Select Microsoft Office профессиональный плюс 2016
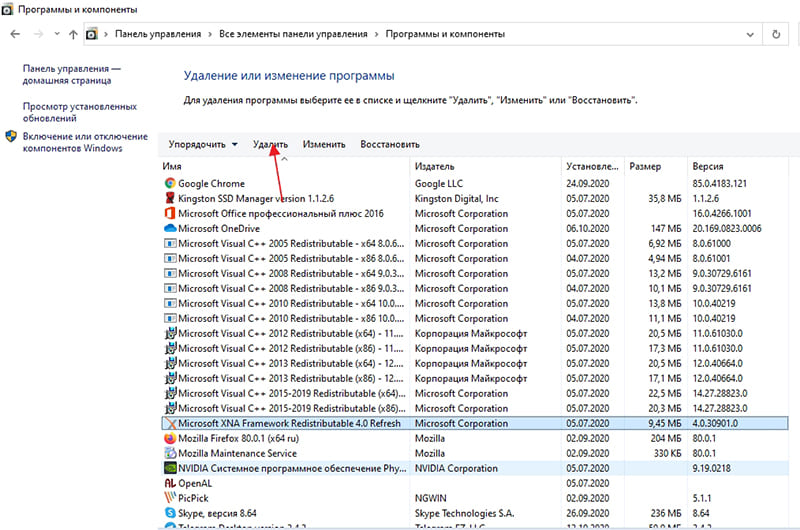This screenshot has width=800, height=530. (x=281, y=213)
